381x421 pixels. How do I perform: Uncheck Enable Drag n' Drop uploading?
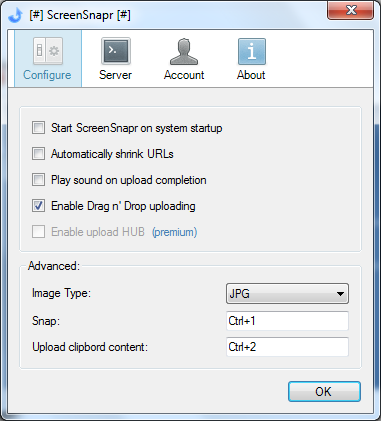(x=38, y=206)
